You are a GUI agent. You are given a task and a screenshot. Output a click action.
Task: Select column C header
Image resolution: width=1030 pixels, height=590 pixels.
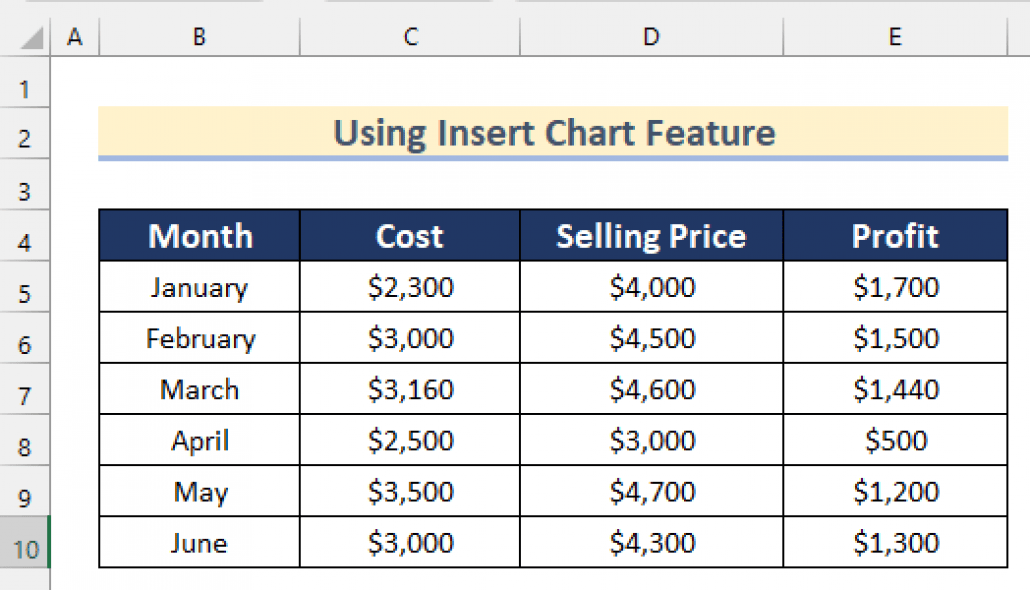click(x=409, y=37)
